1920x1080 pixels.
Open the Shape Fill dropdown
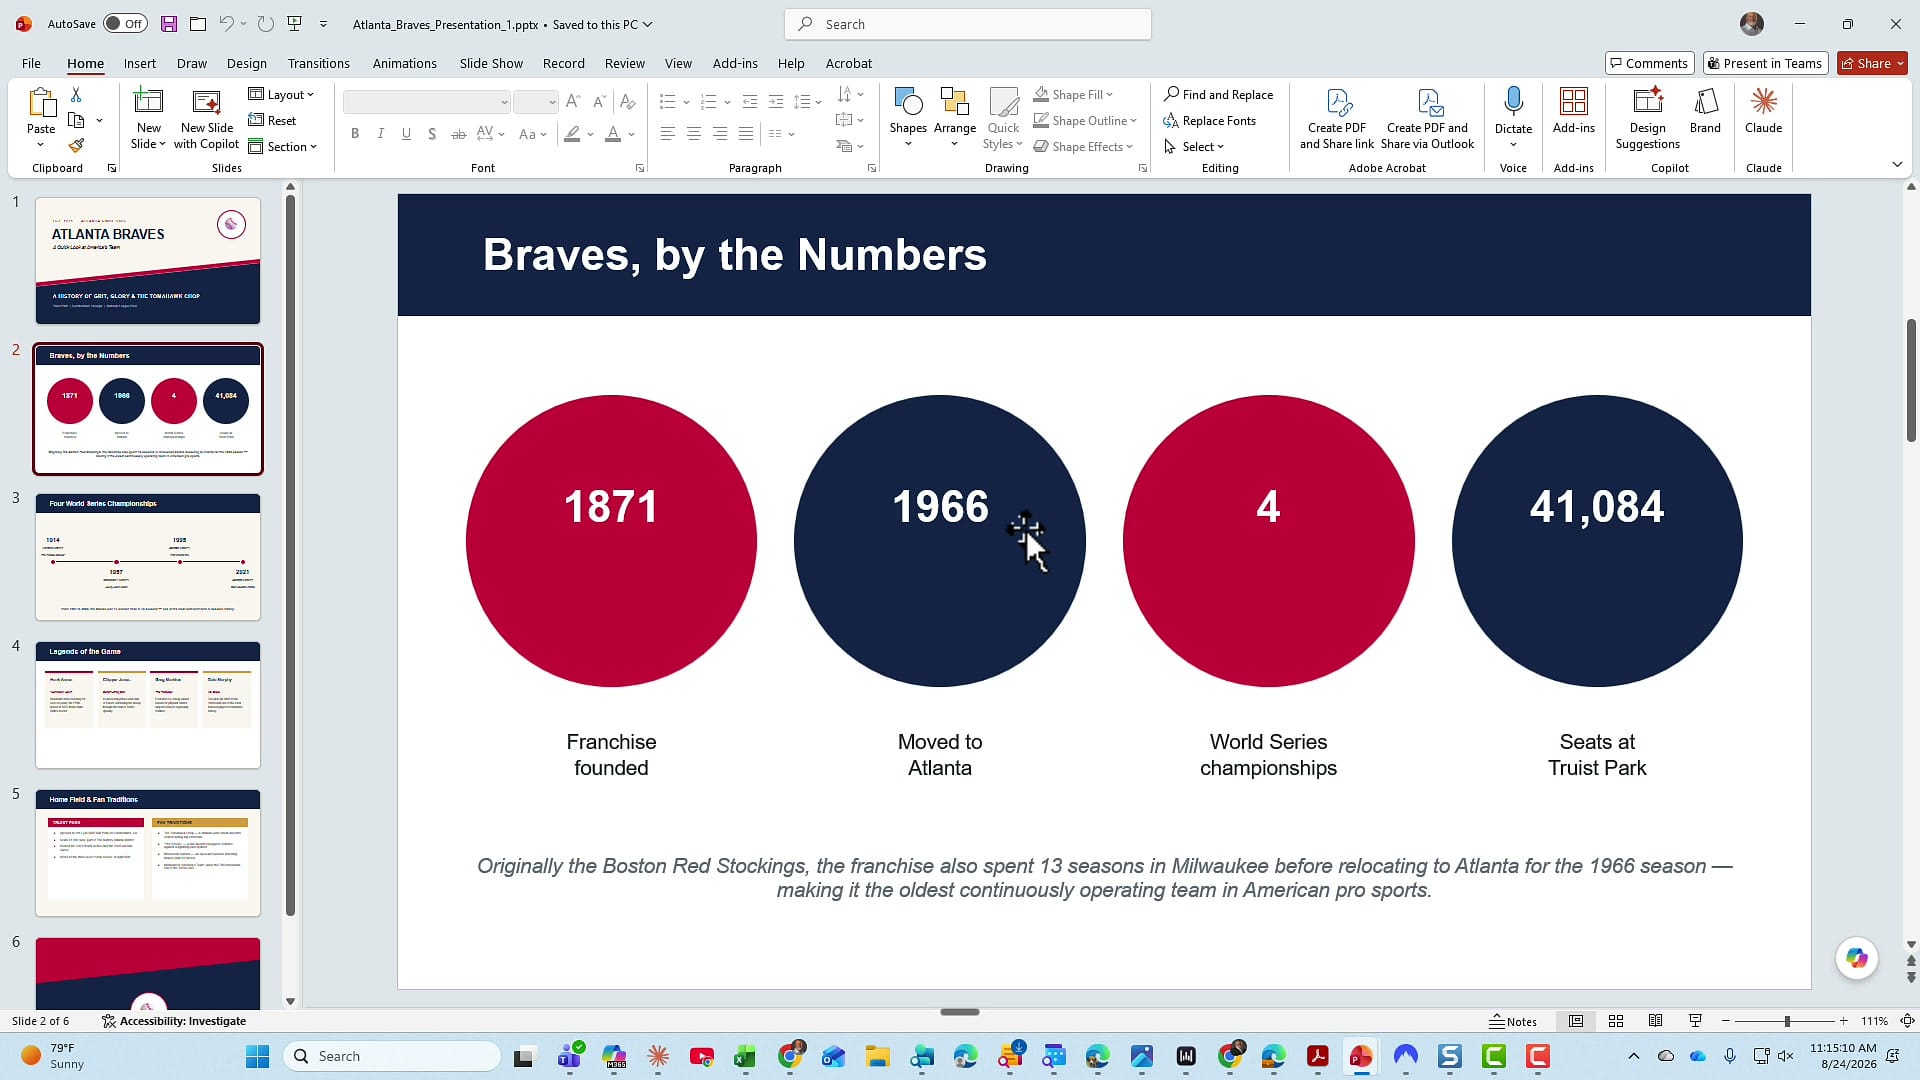point(1073,94)
